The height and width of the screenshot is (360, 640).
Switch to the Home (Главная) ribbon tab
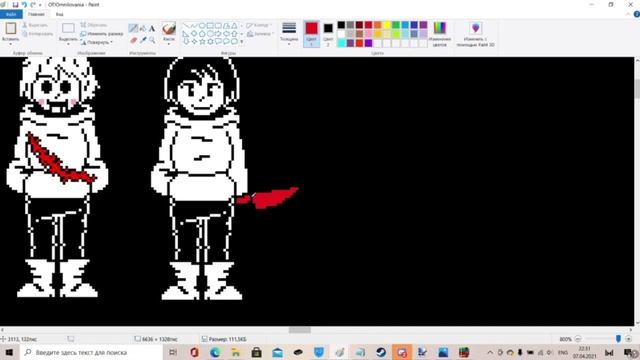(36, 14)
